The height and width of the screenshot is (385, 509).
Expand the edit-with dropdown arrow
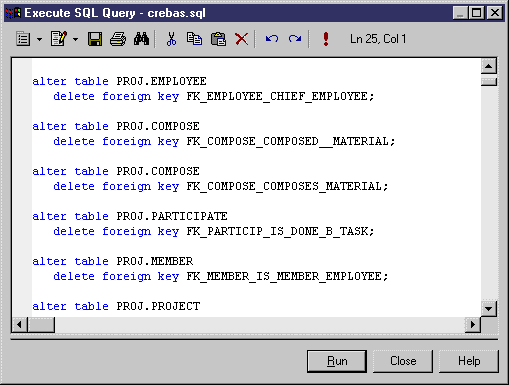tap(75, 39)
